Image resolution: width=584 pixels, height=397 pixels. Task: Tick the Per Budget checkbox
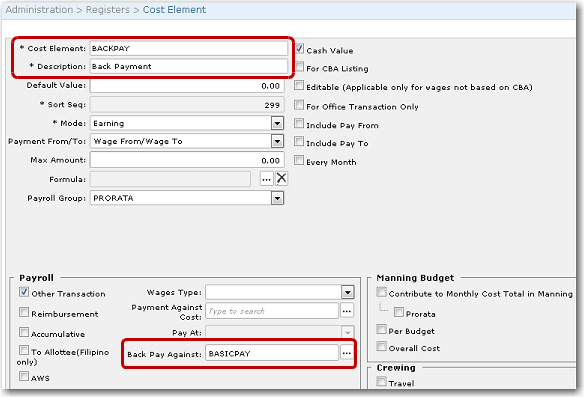click(381, 329)
